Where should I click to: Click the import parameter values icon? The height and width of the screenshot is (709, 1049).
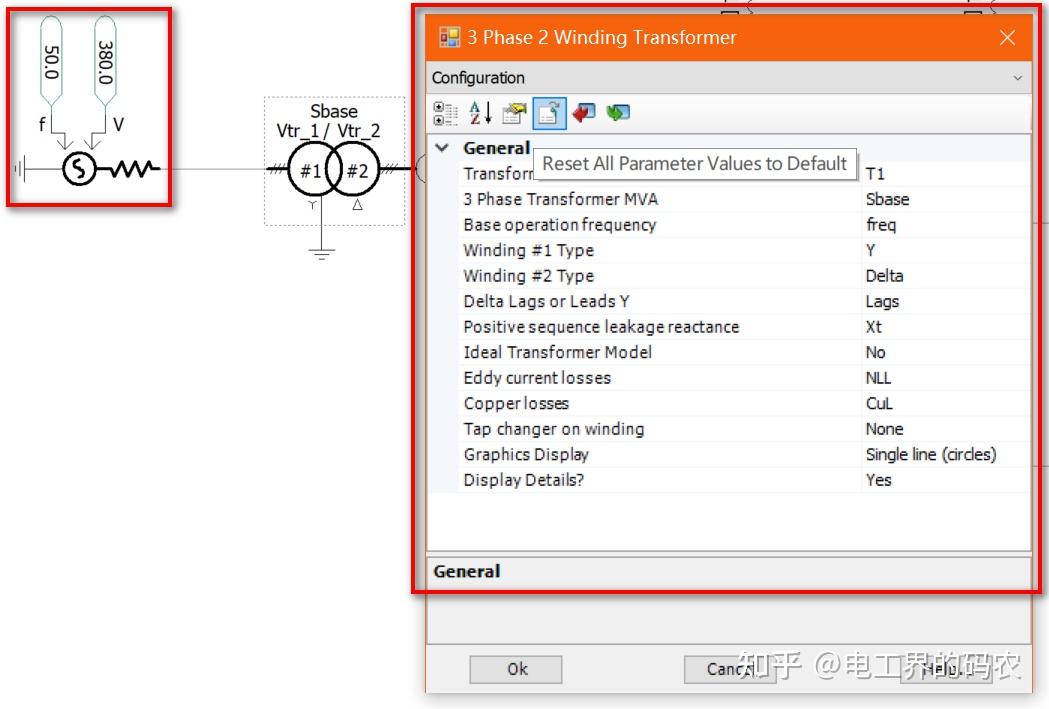click(x=512, y=112)
